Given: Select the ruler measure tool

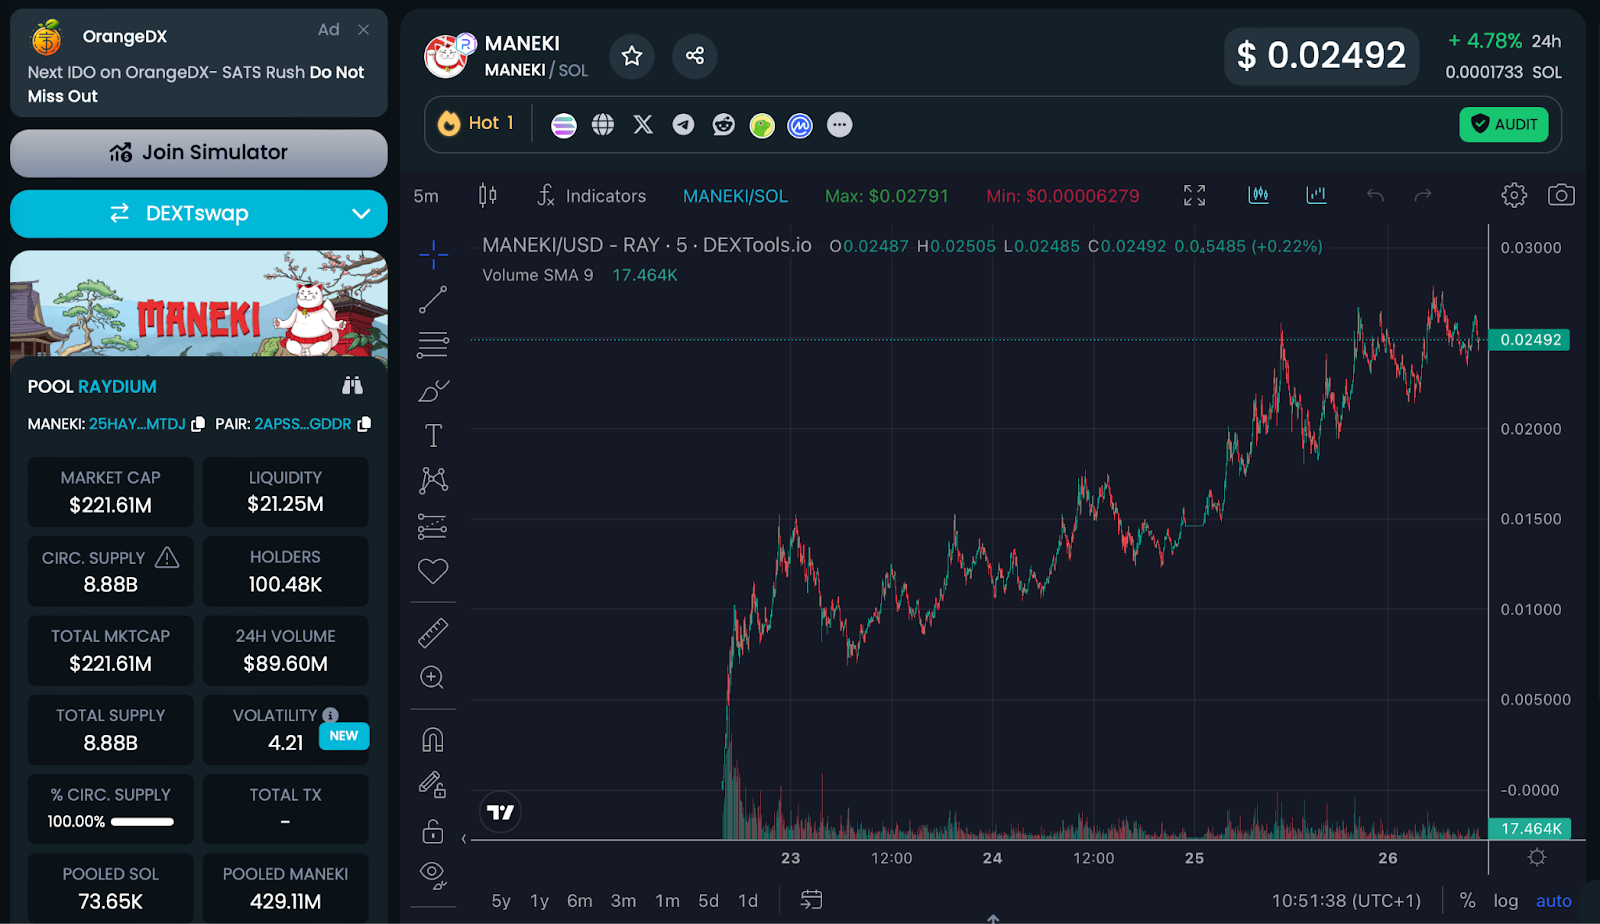Looking at the screenshot, I should (x=433, y=632).
